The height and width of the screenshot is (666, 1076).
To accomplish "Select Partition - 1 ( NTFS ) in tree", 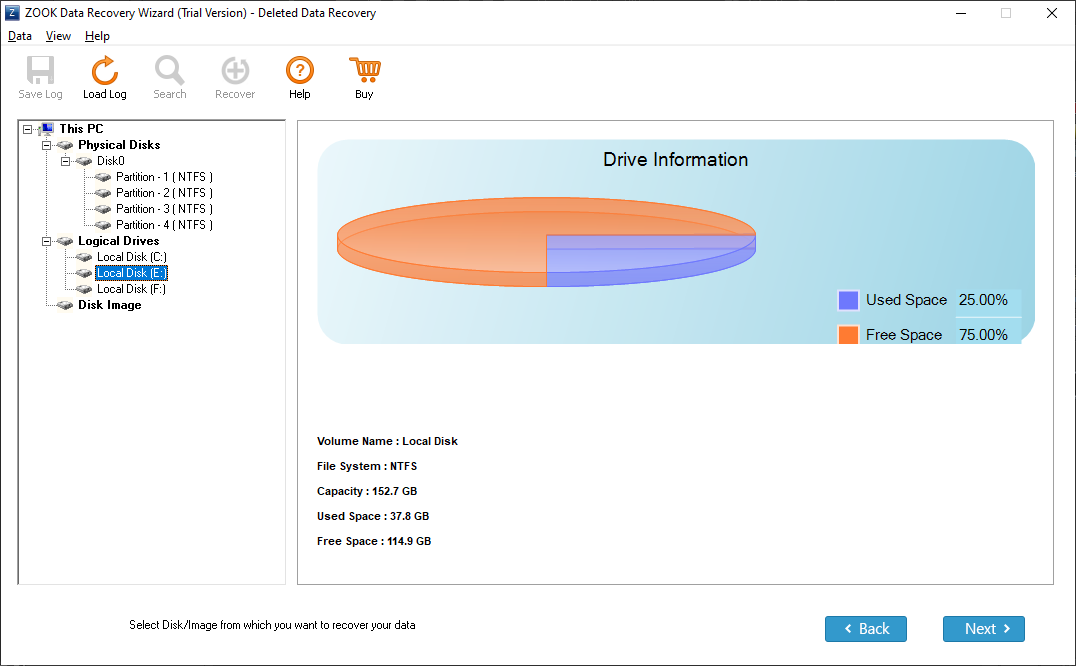I will coord(164,177).
